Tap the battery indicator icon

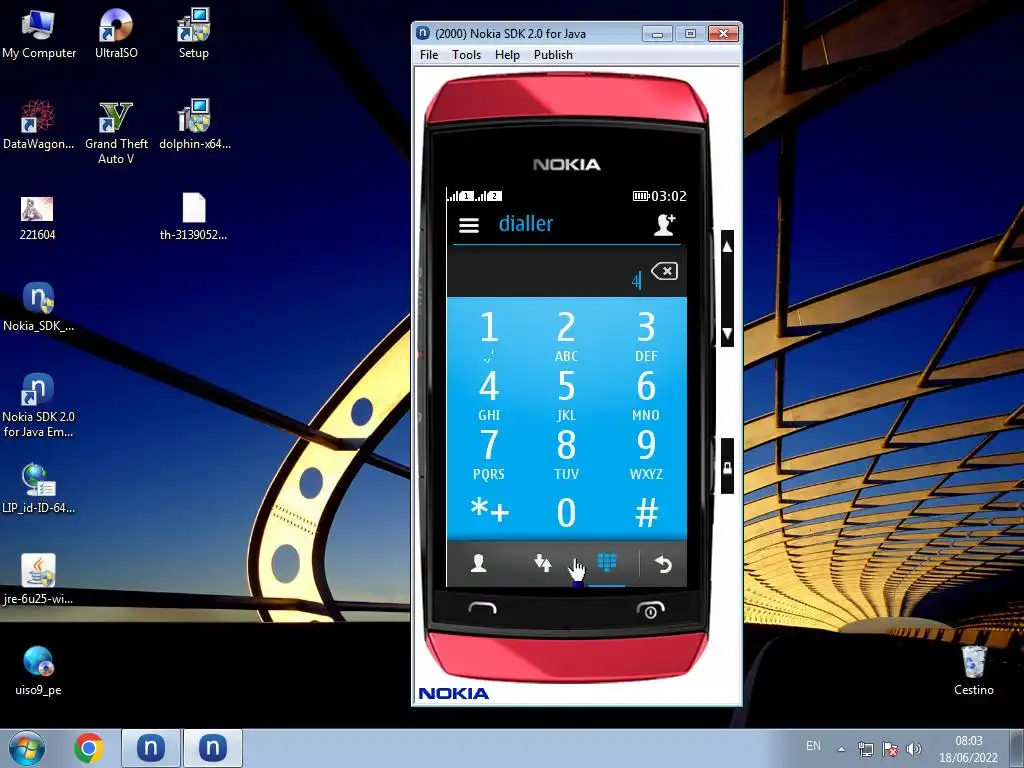tap(641, 196)
